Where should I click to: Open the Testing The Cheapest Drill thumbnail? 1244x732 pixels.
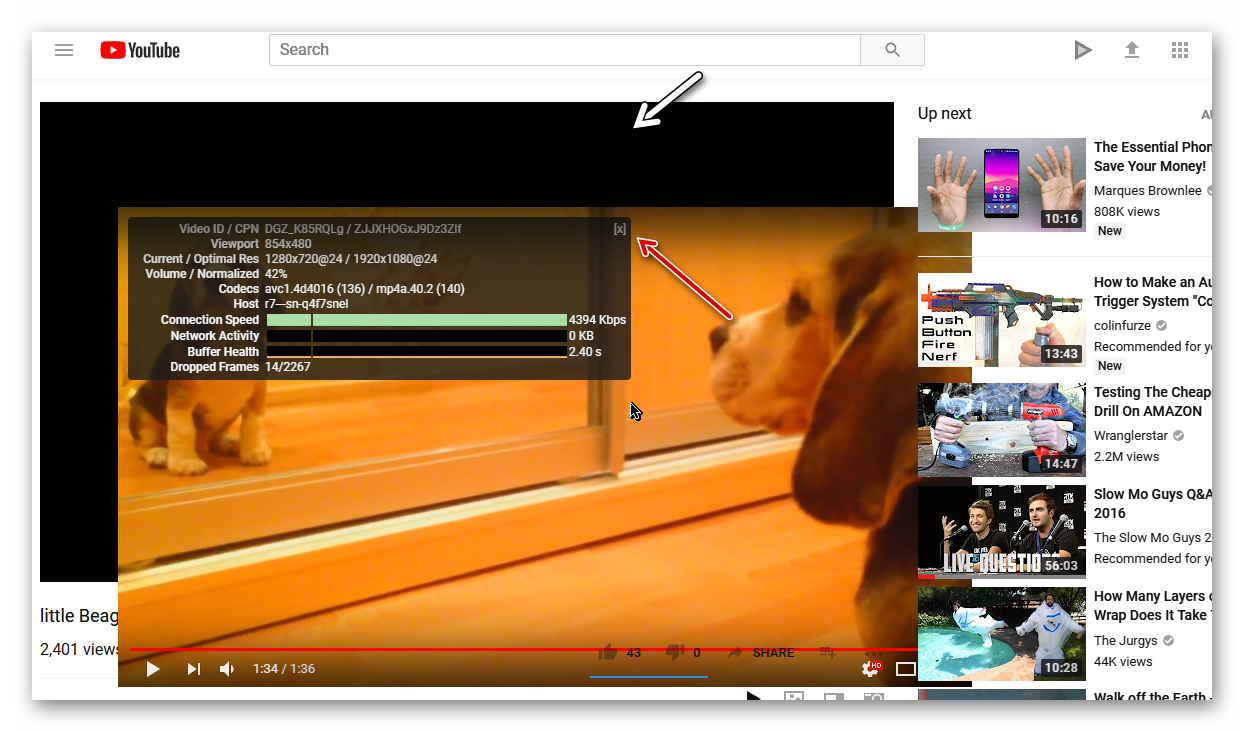(x=1002, y=430)
